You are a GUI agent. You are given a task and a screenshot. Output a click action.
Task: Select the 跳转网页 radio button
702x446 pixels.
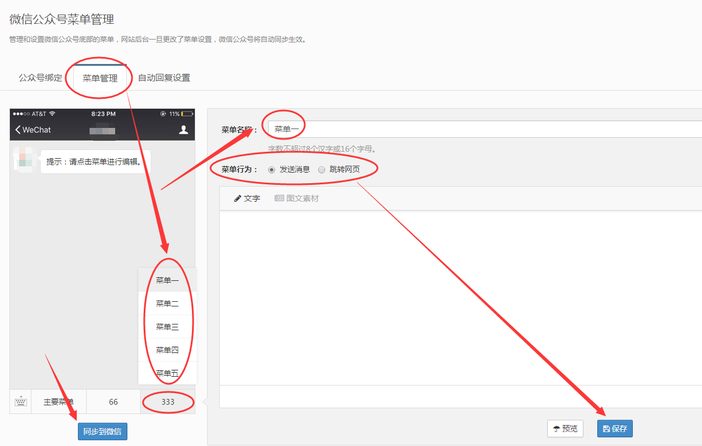pyautogui.click(x=322, y=170)
